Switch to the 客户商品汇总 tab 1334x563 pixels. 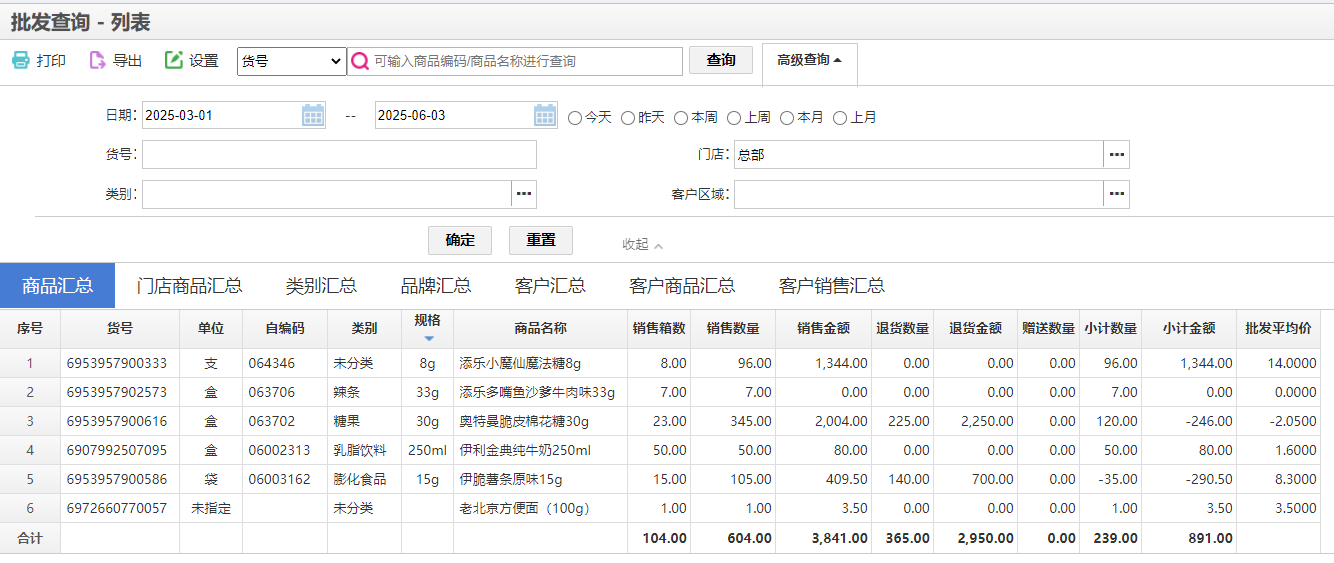682,286
